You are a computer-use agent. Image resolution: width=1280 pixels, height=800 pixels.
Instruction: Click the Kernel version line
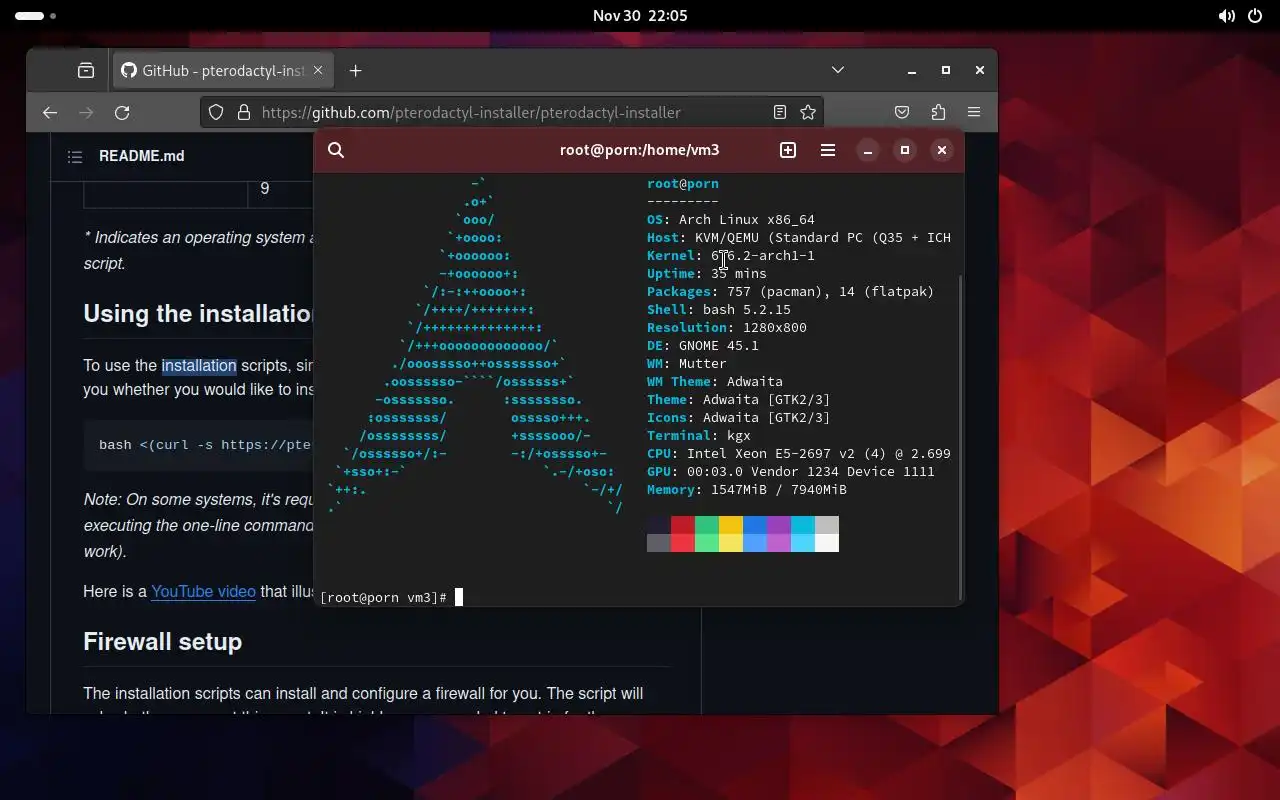[x=731, y=256]
